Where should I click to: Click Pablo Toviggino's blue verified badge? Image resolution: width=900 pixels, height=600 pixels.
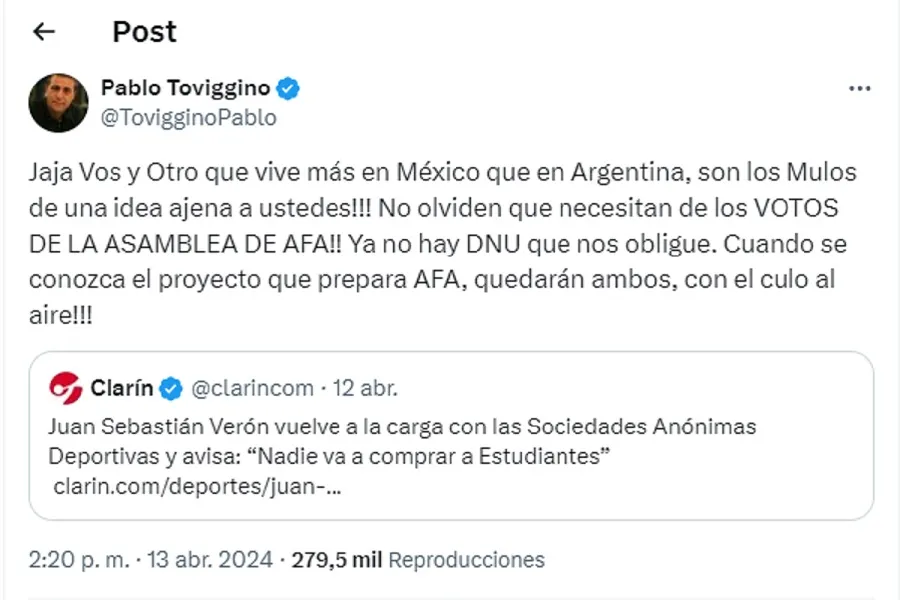click(288, 88)
